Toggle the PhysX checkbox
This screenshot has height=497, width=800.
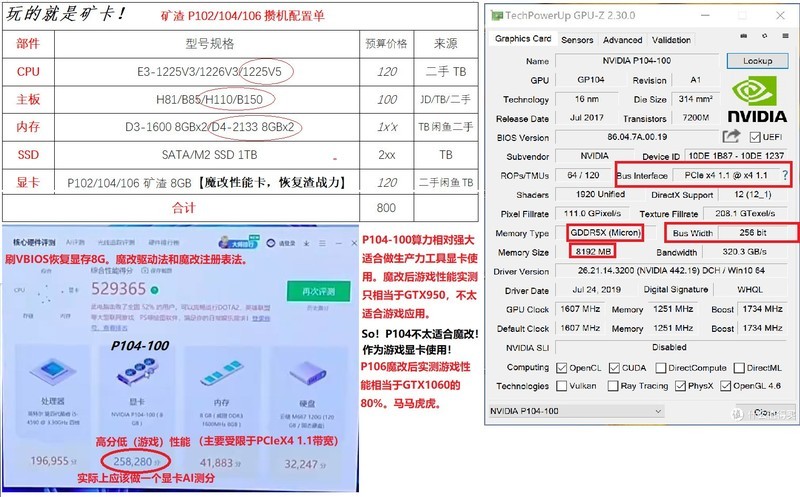click(x=680, y=386)
